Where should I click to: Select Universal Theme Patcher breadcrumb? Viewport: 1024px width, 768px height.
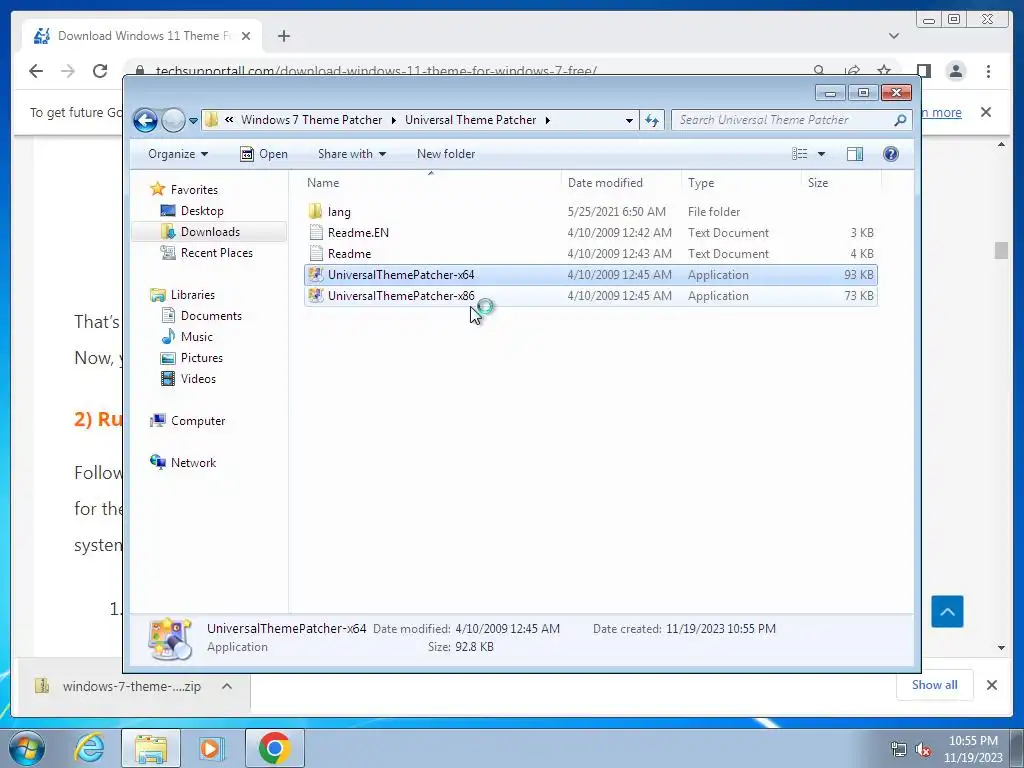click(x=470, y=120)
